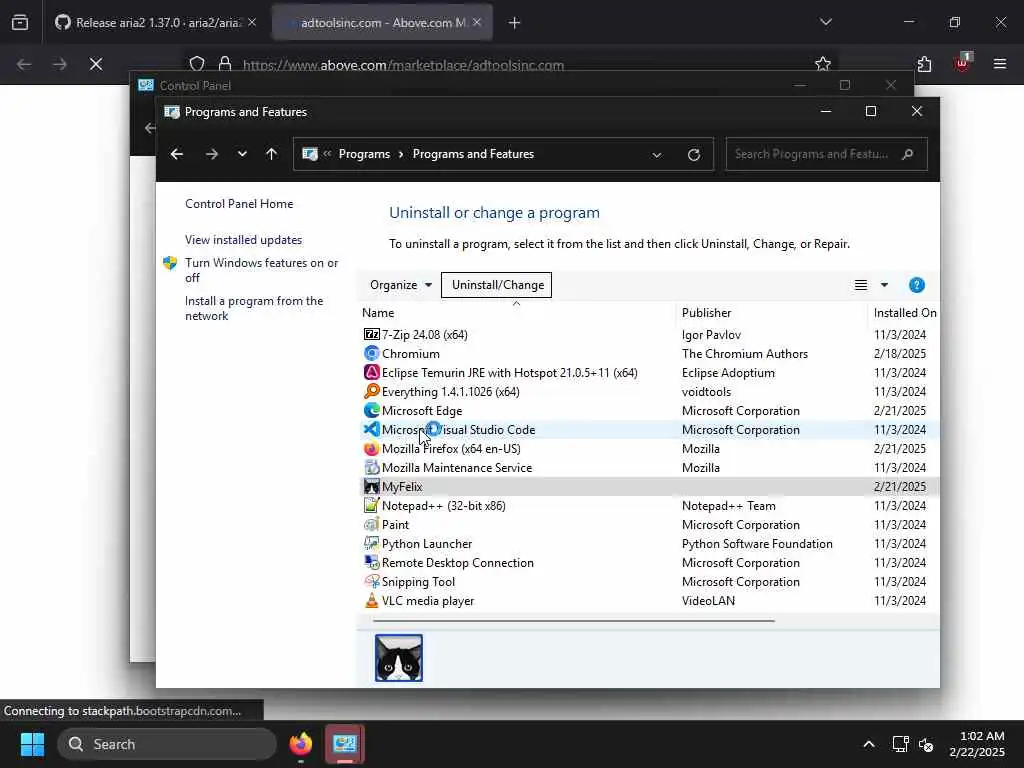Change your view list icon
This screenshot has height=768, width=1024.
pos(861,285)
